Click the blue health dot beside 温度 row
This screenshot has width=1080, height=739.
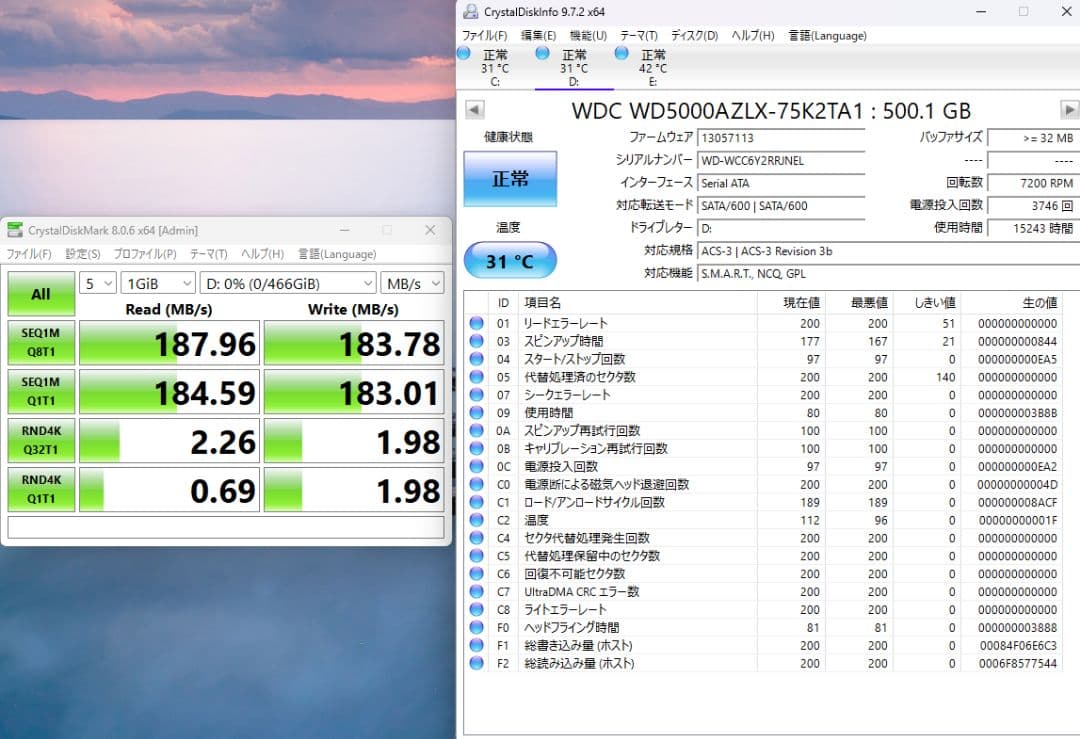[474, 520]
